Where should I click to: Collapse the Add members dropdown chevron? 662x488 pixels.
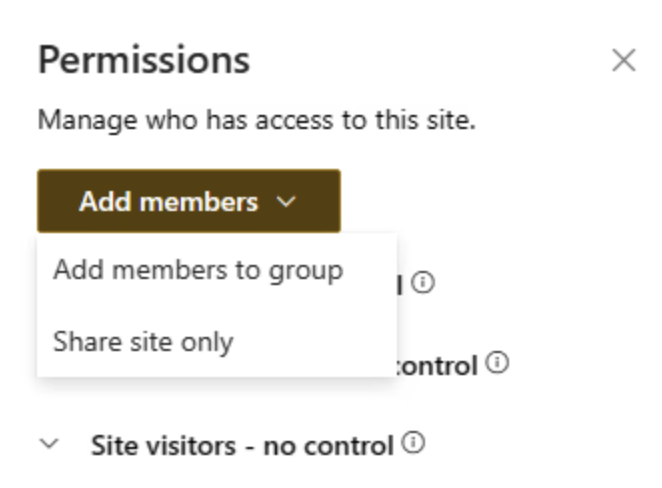pyautogui.click(x=286, y=202)
